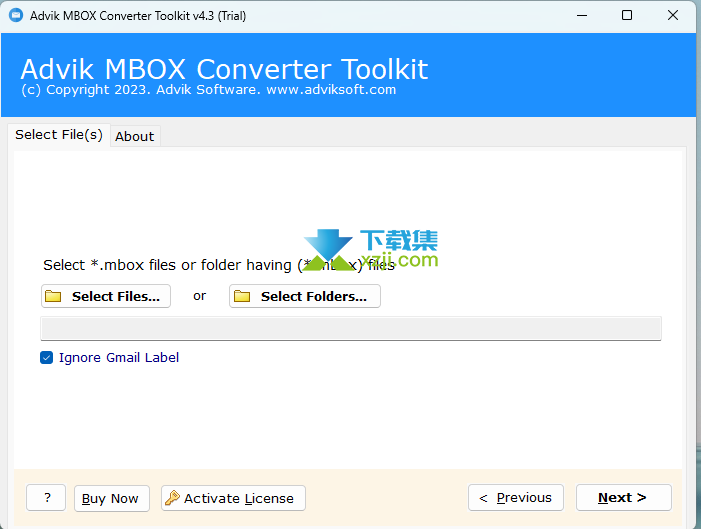701x529 pixels.
Task: Go to the Next step
Action: point(624,497)
